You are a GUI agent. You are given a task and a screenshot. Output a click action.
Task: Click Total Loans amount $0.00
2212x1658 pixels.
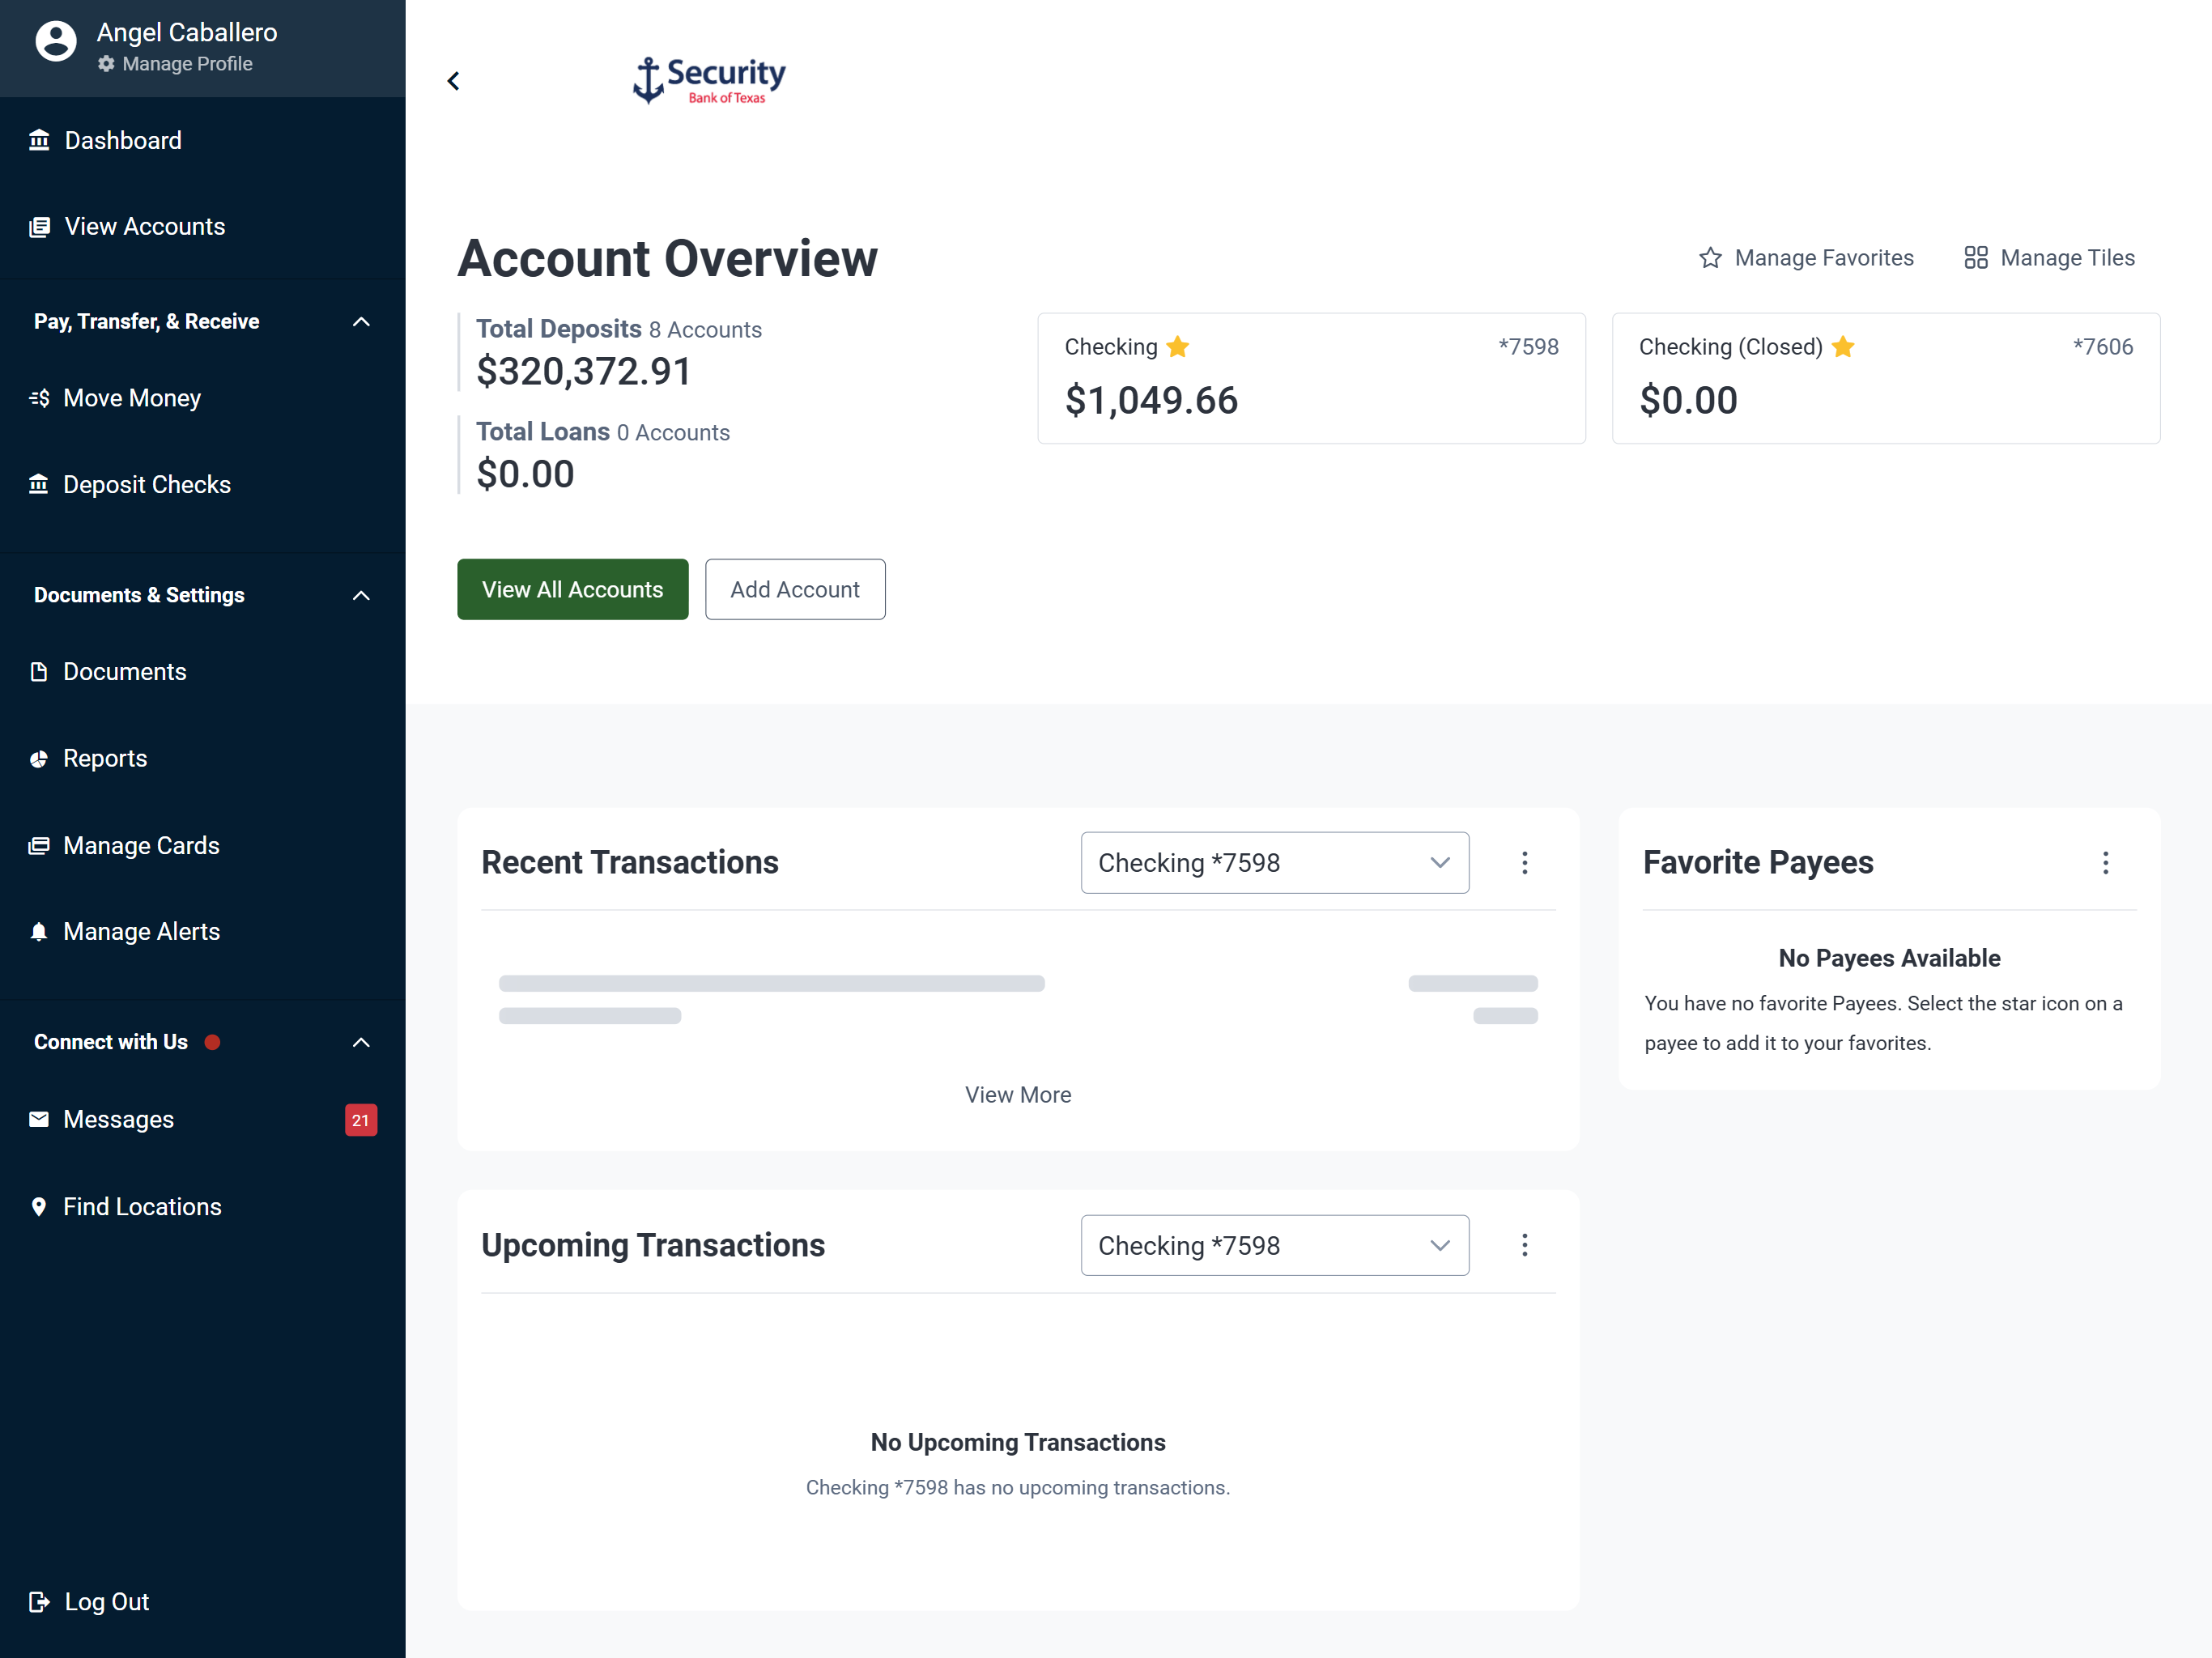(526, 475)
